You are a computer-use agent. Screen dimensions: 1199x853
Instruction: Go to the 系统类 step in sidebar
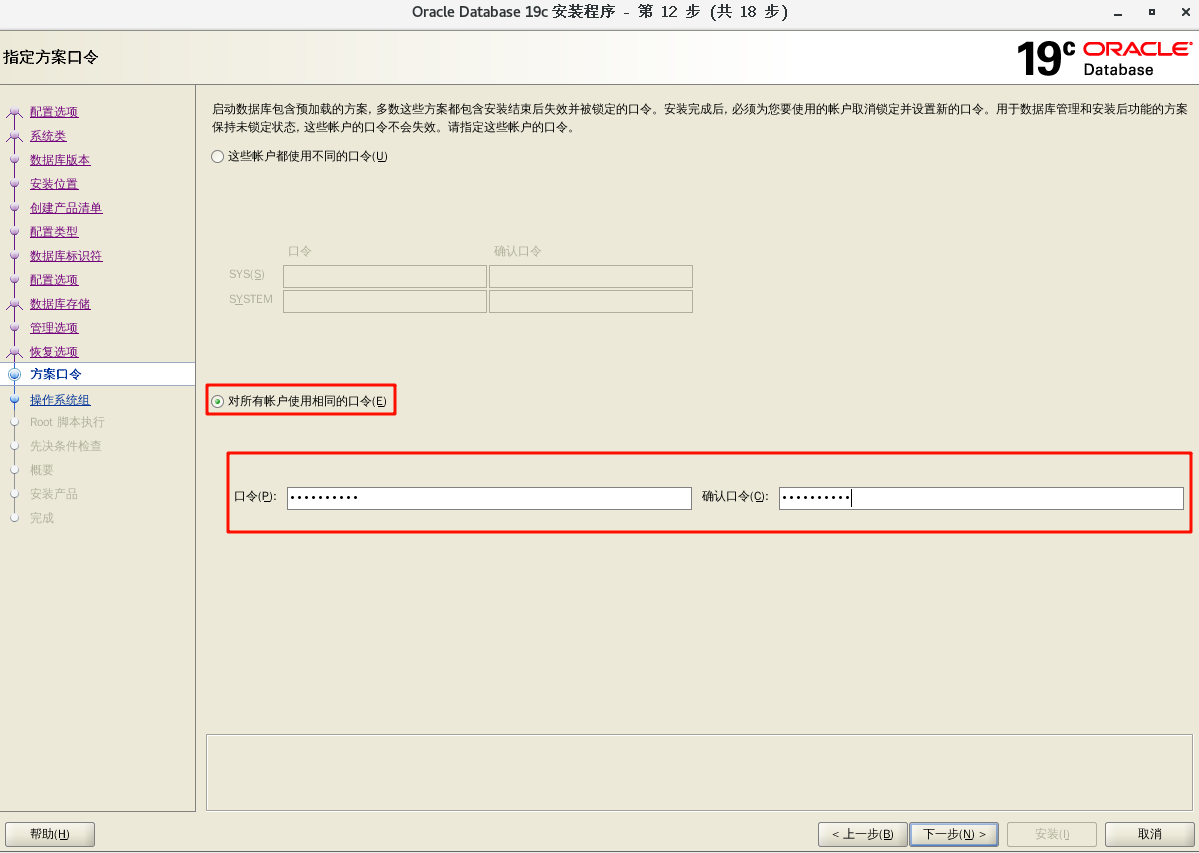48,136
